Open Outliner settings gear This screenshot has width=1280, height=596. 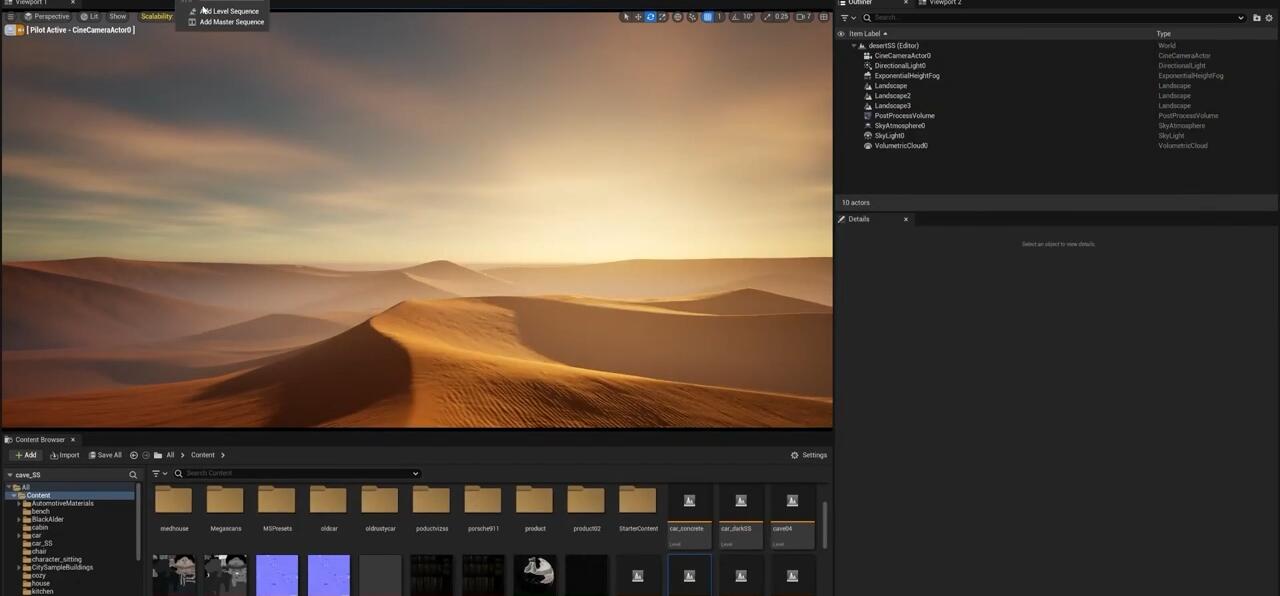pos(1270,18)
